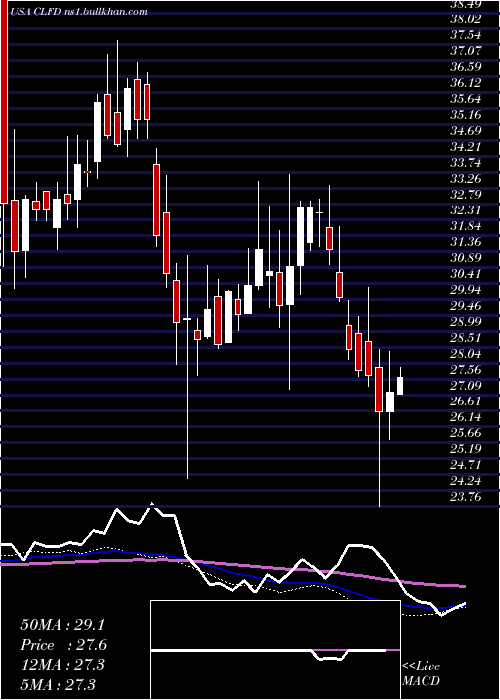Click the 31.84 price axis label
This screenshot has height=700, width=500.
pos(466,226)
